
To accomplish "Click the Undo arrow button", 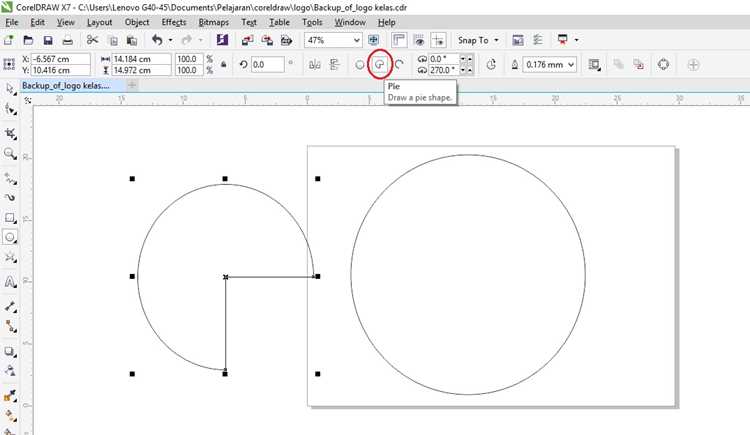I will tap(157, 40).
